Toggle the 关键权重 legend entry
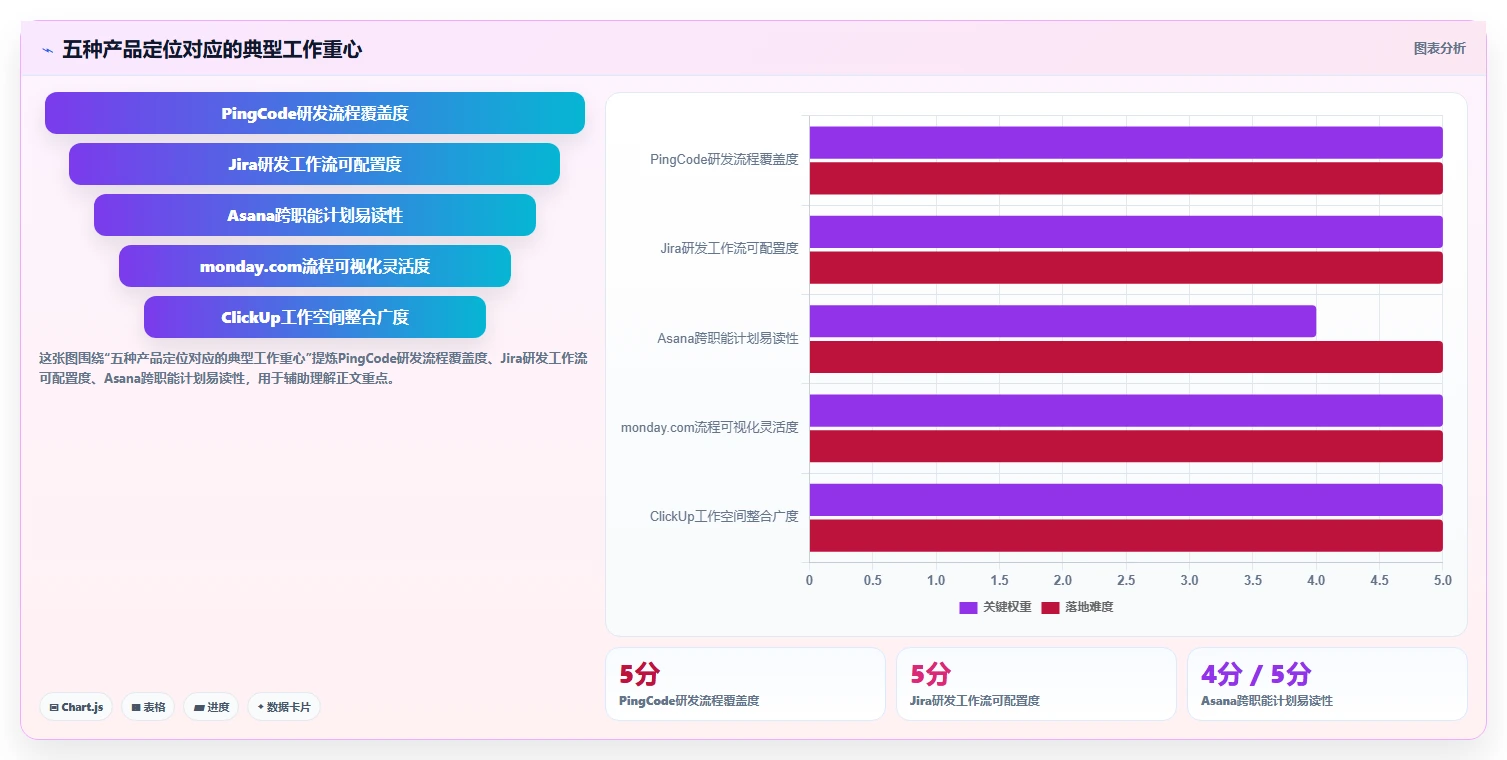1507x760 pixels. [x=995, y=607]
